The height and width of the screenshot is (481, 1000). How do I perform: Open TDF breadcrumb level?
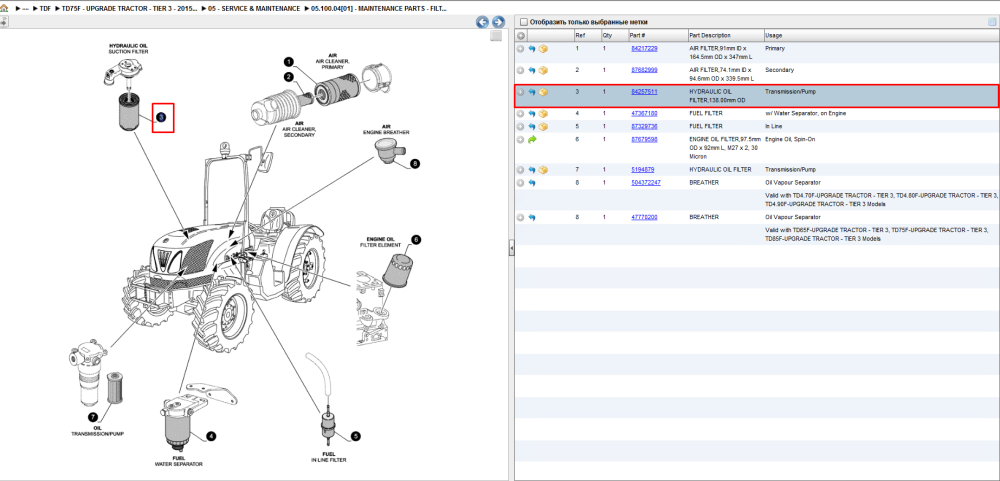[x=45, y=9]
